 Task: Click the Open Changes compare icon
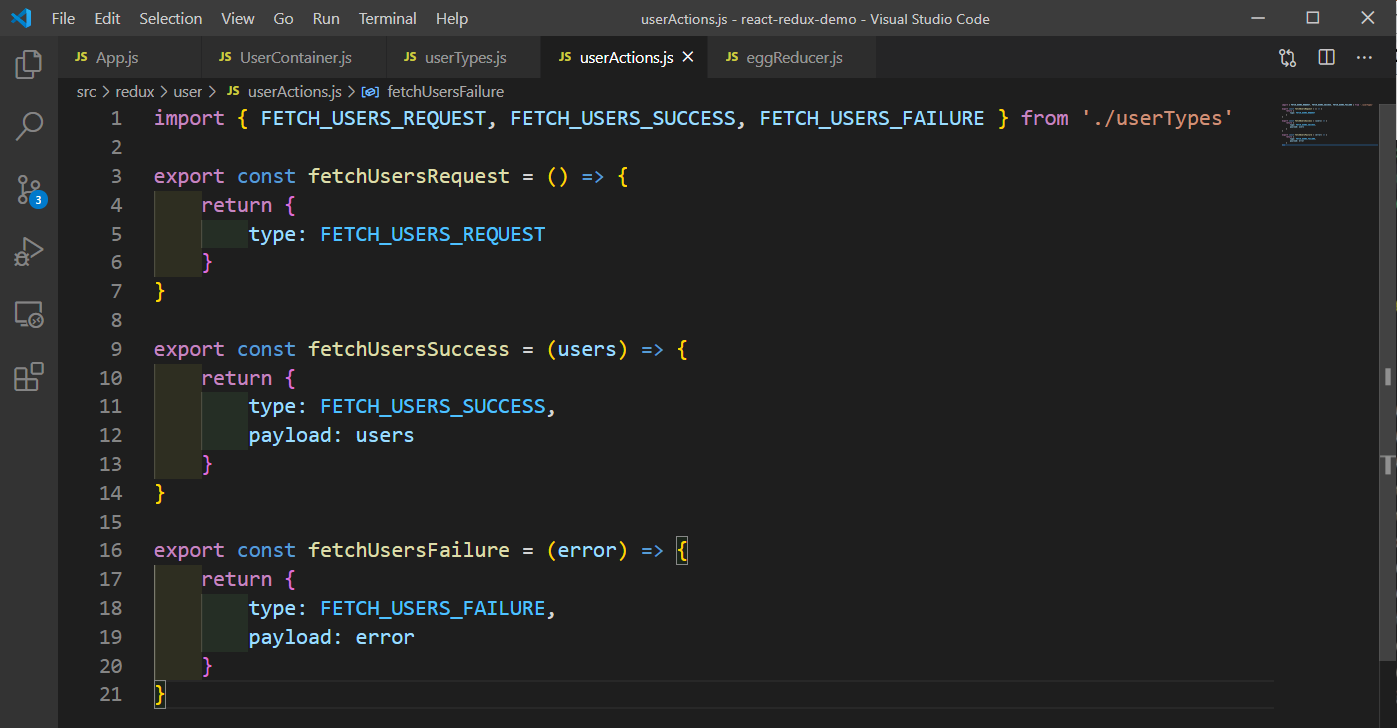(x=1288, y=58)
